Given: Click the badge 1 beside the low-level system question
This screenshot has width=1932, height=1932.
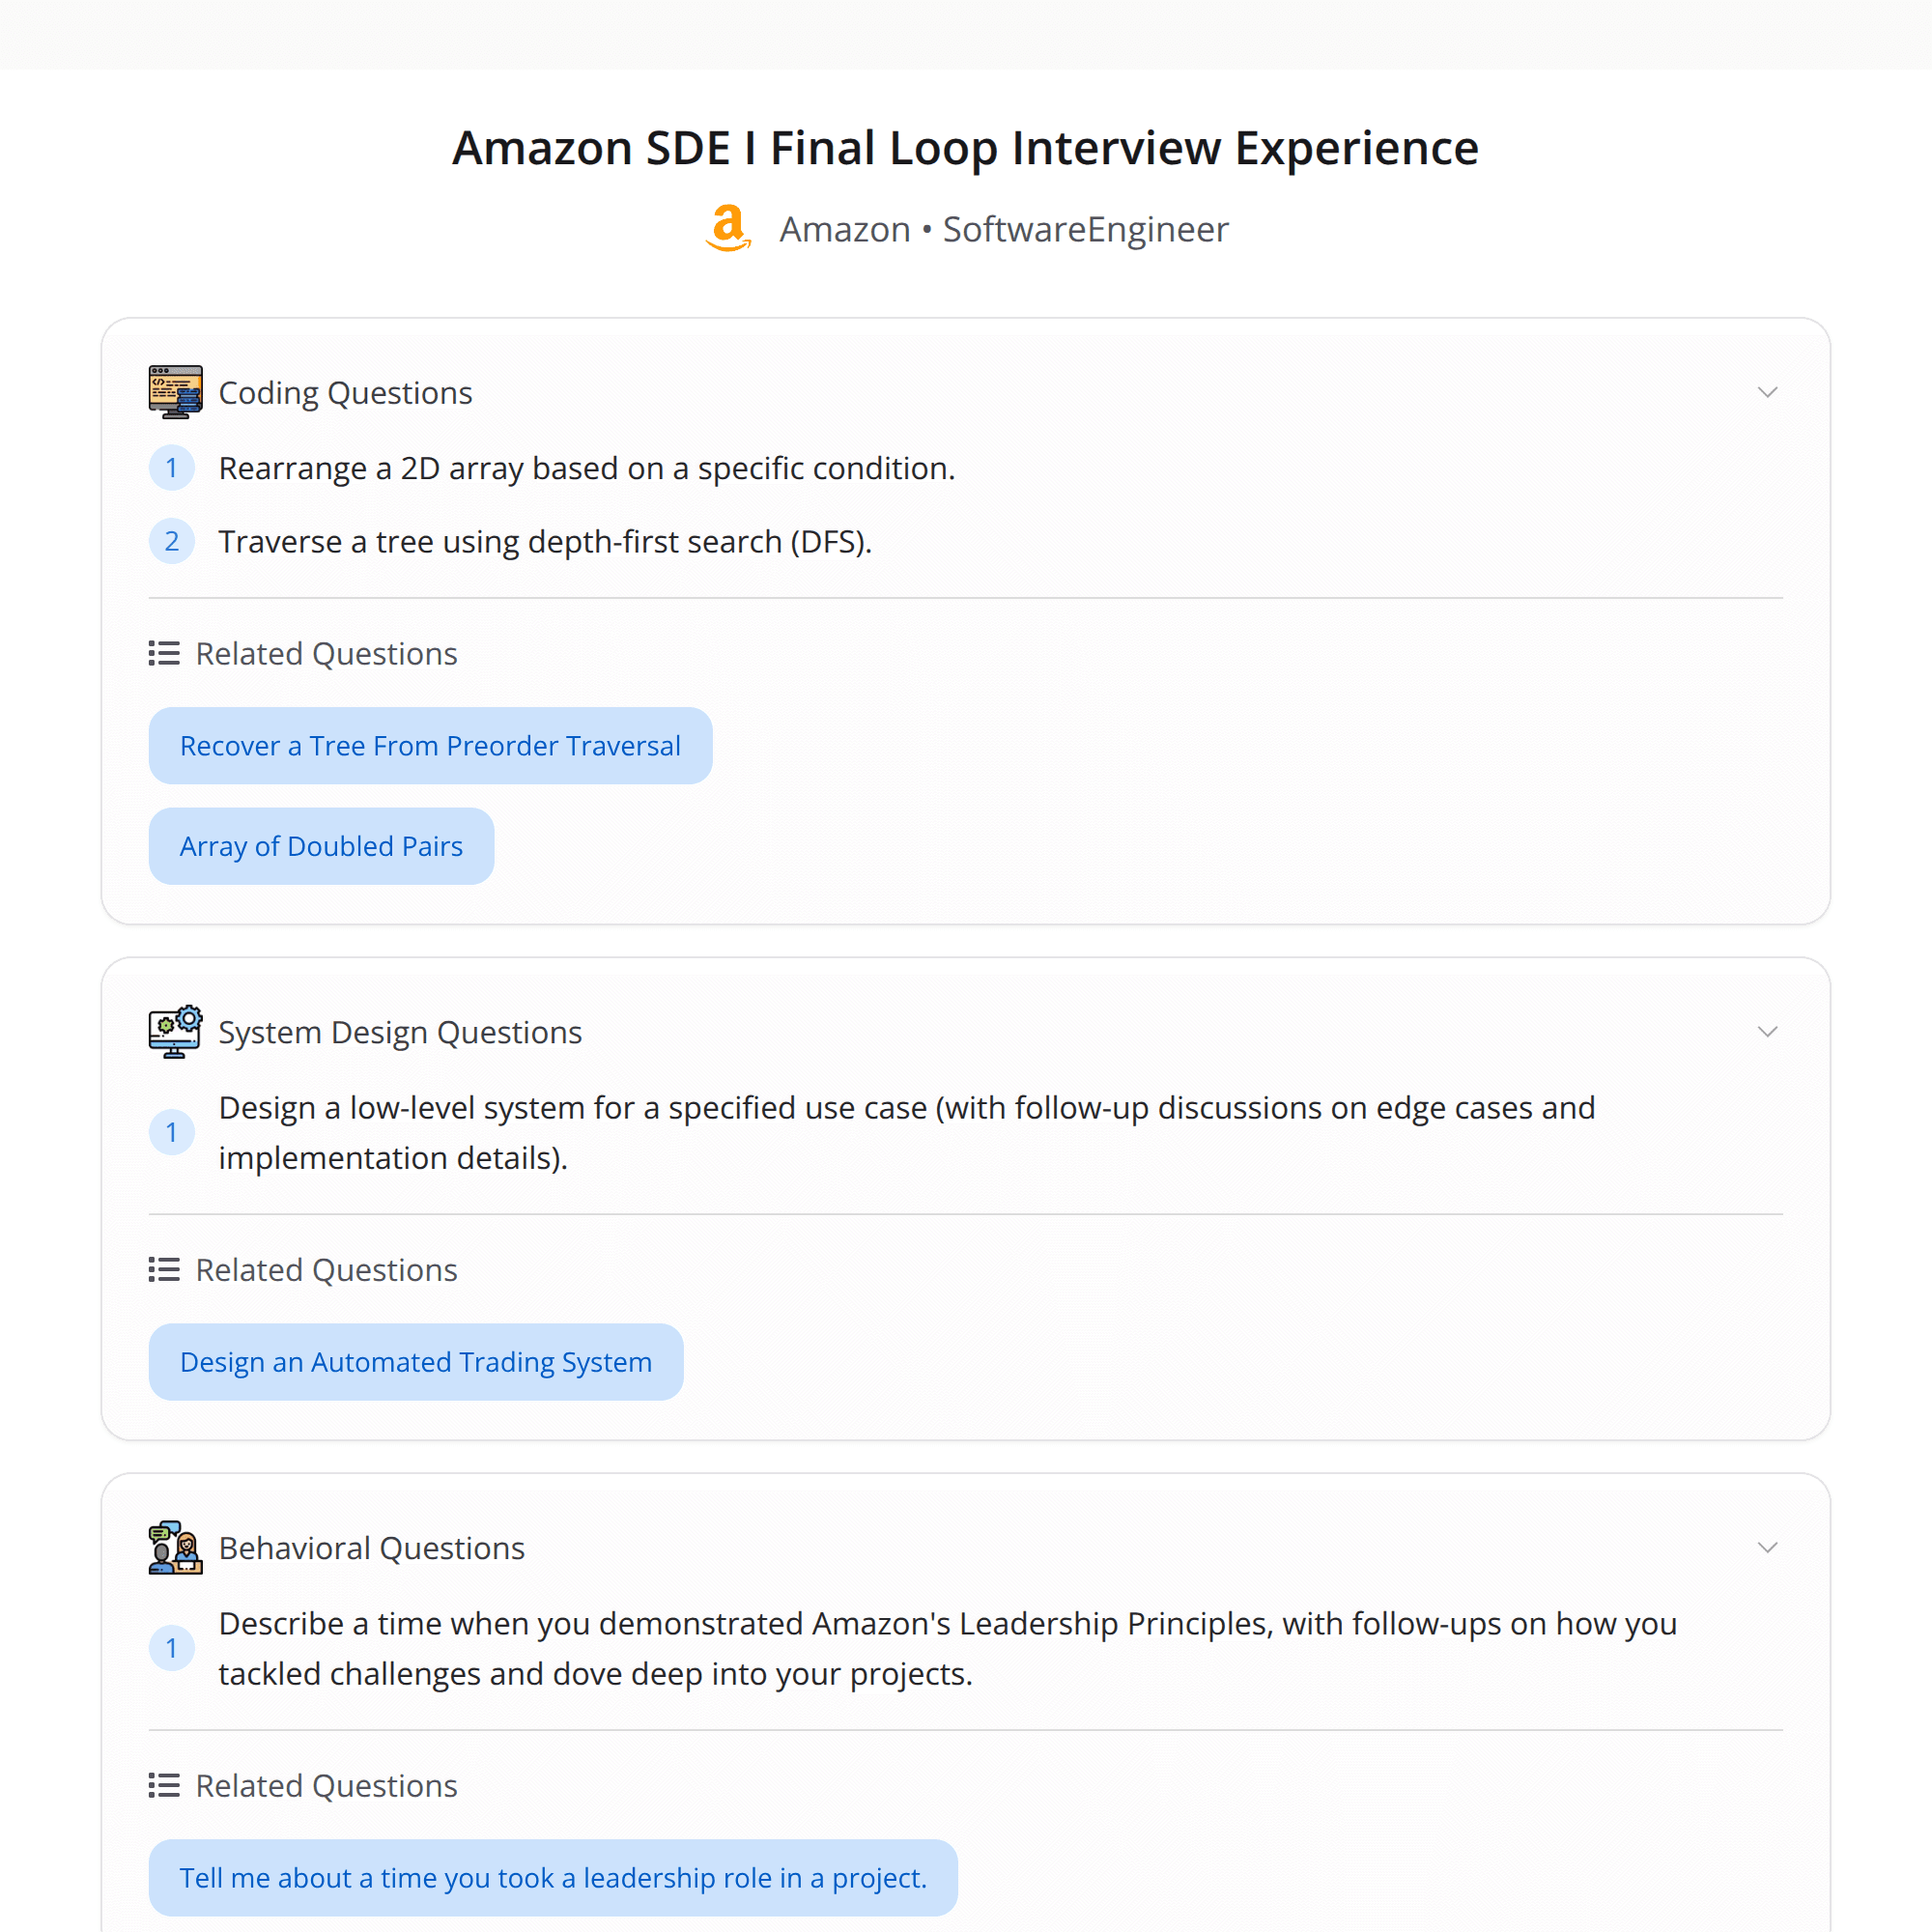Looking at the screenshot, I should pos(172,1132).
